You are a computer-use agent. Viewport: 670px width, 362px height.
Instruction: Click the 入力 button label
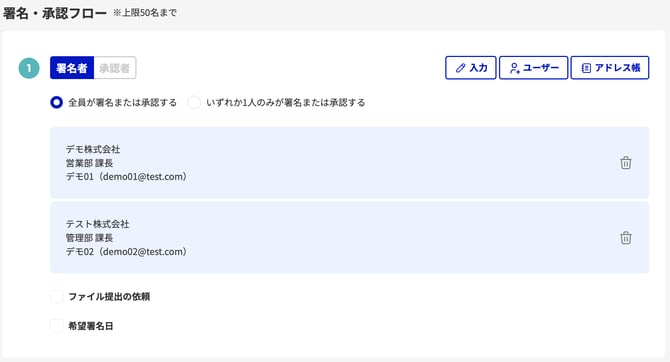click(479, 68)
